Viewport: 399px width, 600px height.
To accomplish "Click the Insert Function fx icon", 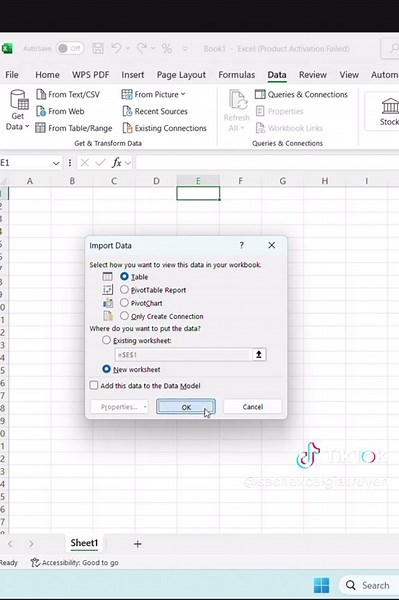I will click(x=117, y=163).
